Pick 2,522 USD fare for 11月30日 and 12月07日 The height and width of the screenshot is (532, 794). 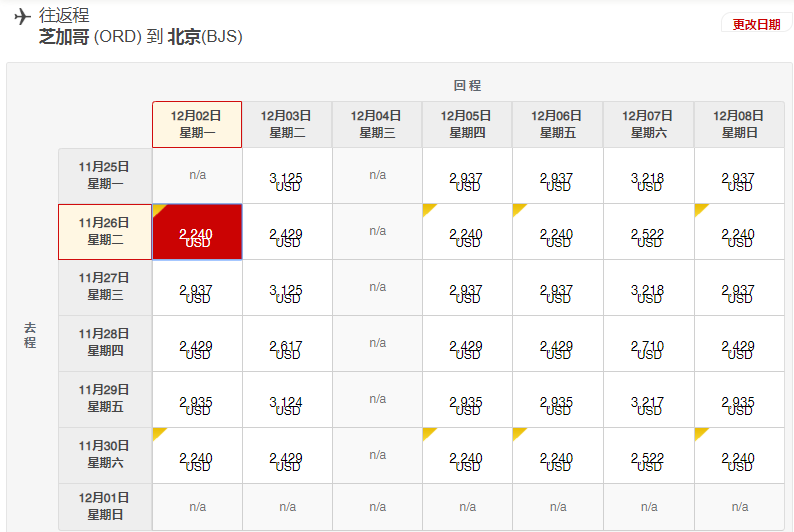tap(649, 456)
